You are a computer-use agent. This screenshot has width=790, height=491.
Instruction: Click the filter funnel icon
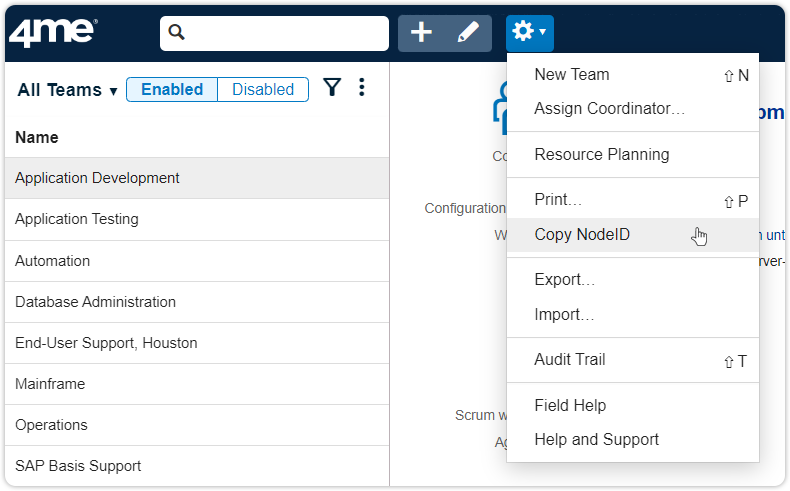(332, 88)
